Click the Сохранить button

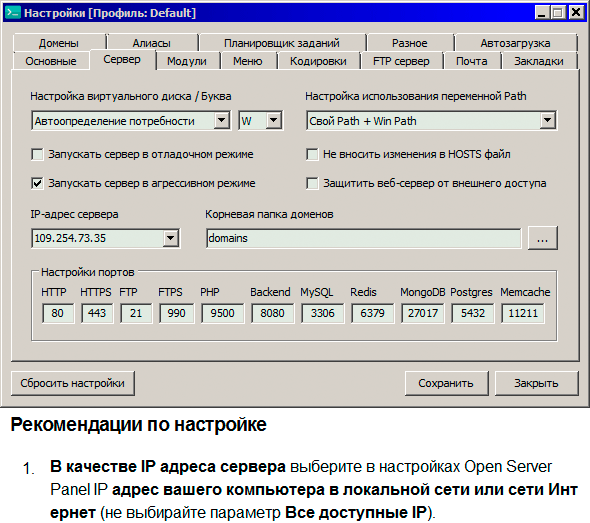[x=446, y=383]
